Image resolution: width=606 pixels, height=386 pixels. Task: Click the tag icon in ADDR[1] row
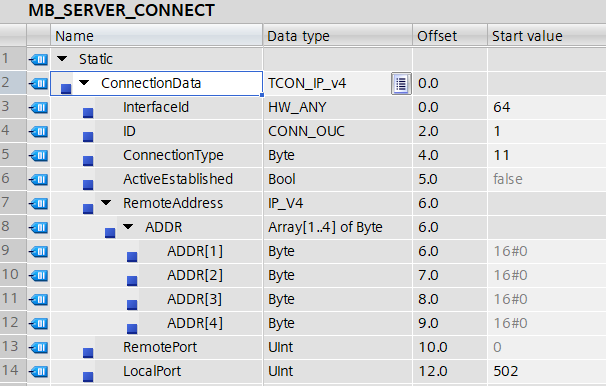pyautogui.click(x=38, y=251)
